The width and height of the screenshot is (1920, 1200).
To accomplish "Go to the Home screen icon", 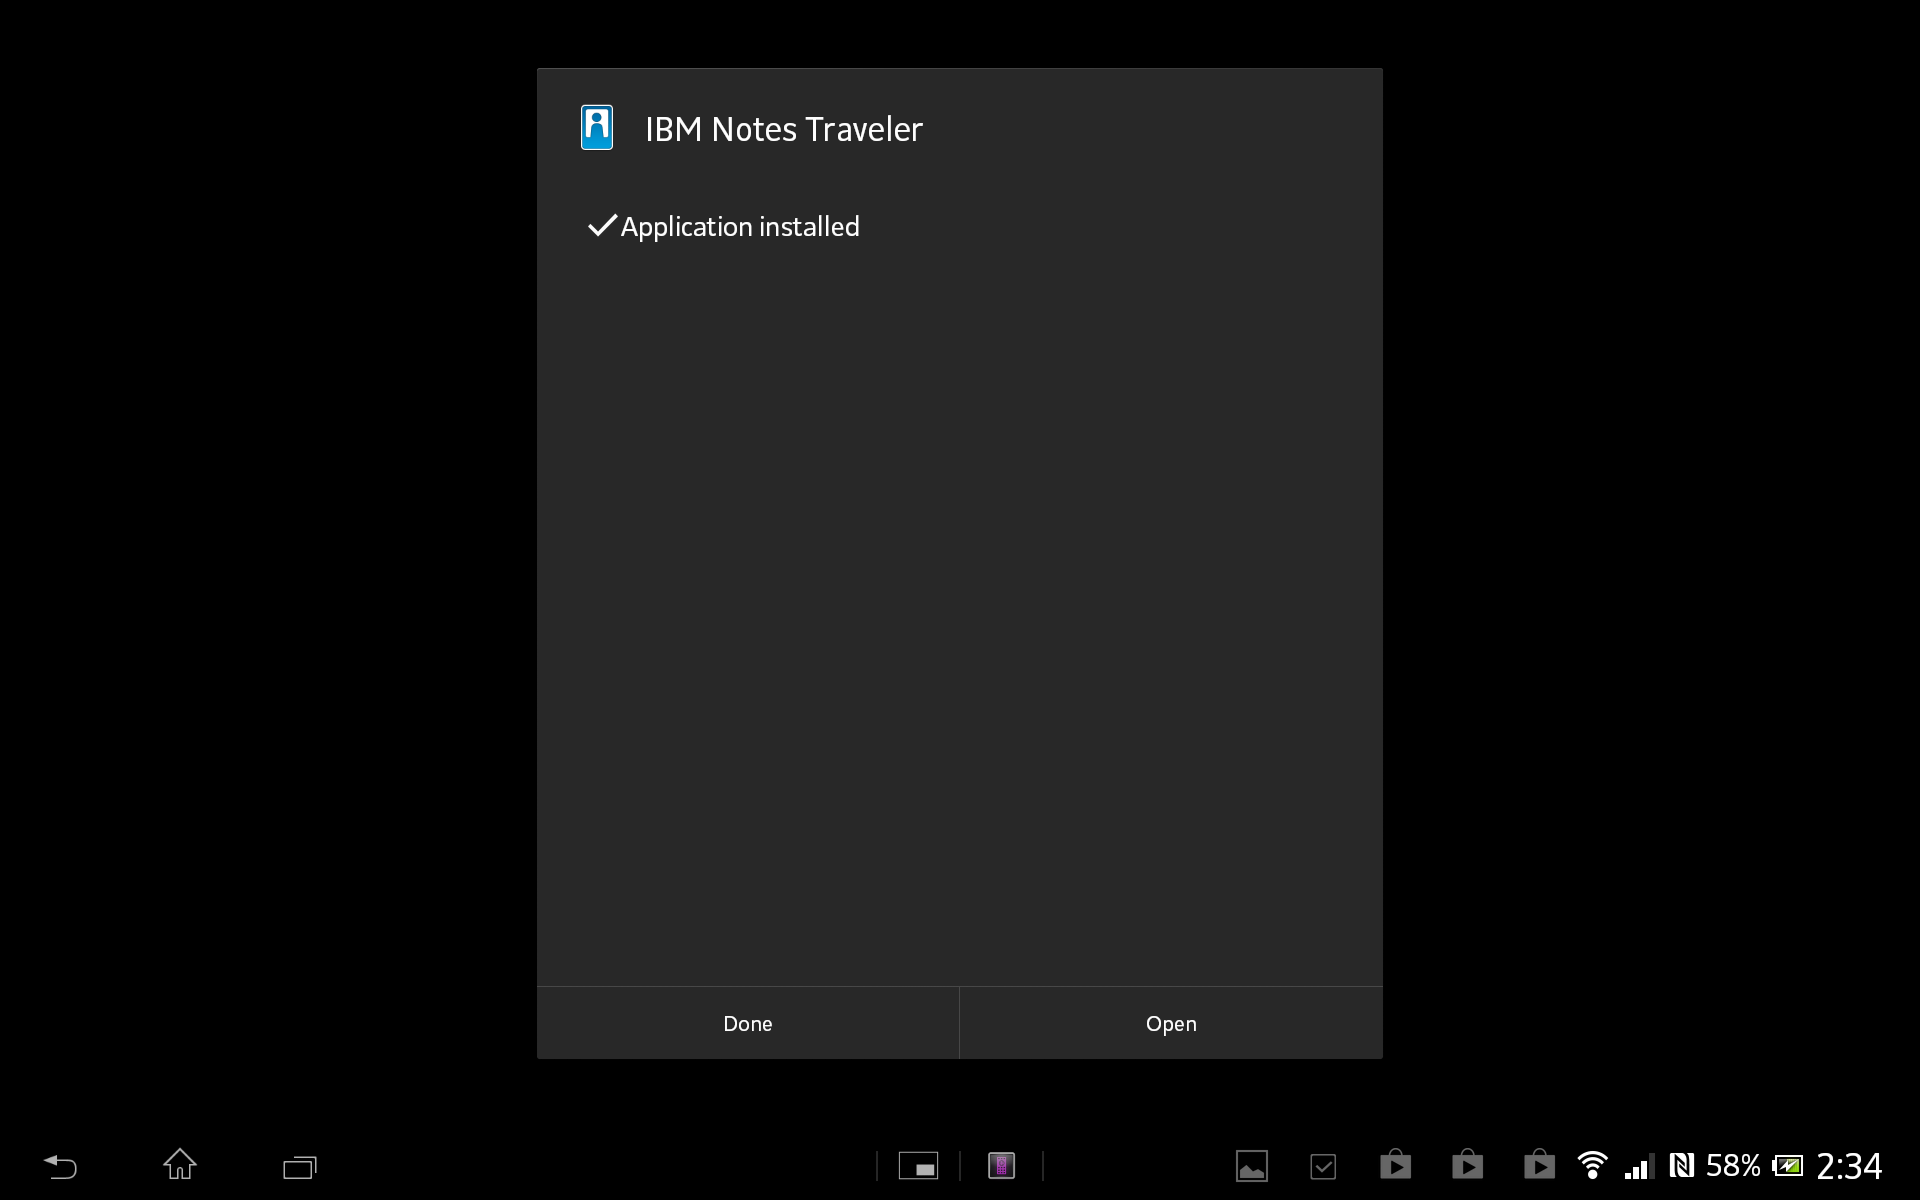I will click(x=180, y=1164).
